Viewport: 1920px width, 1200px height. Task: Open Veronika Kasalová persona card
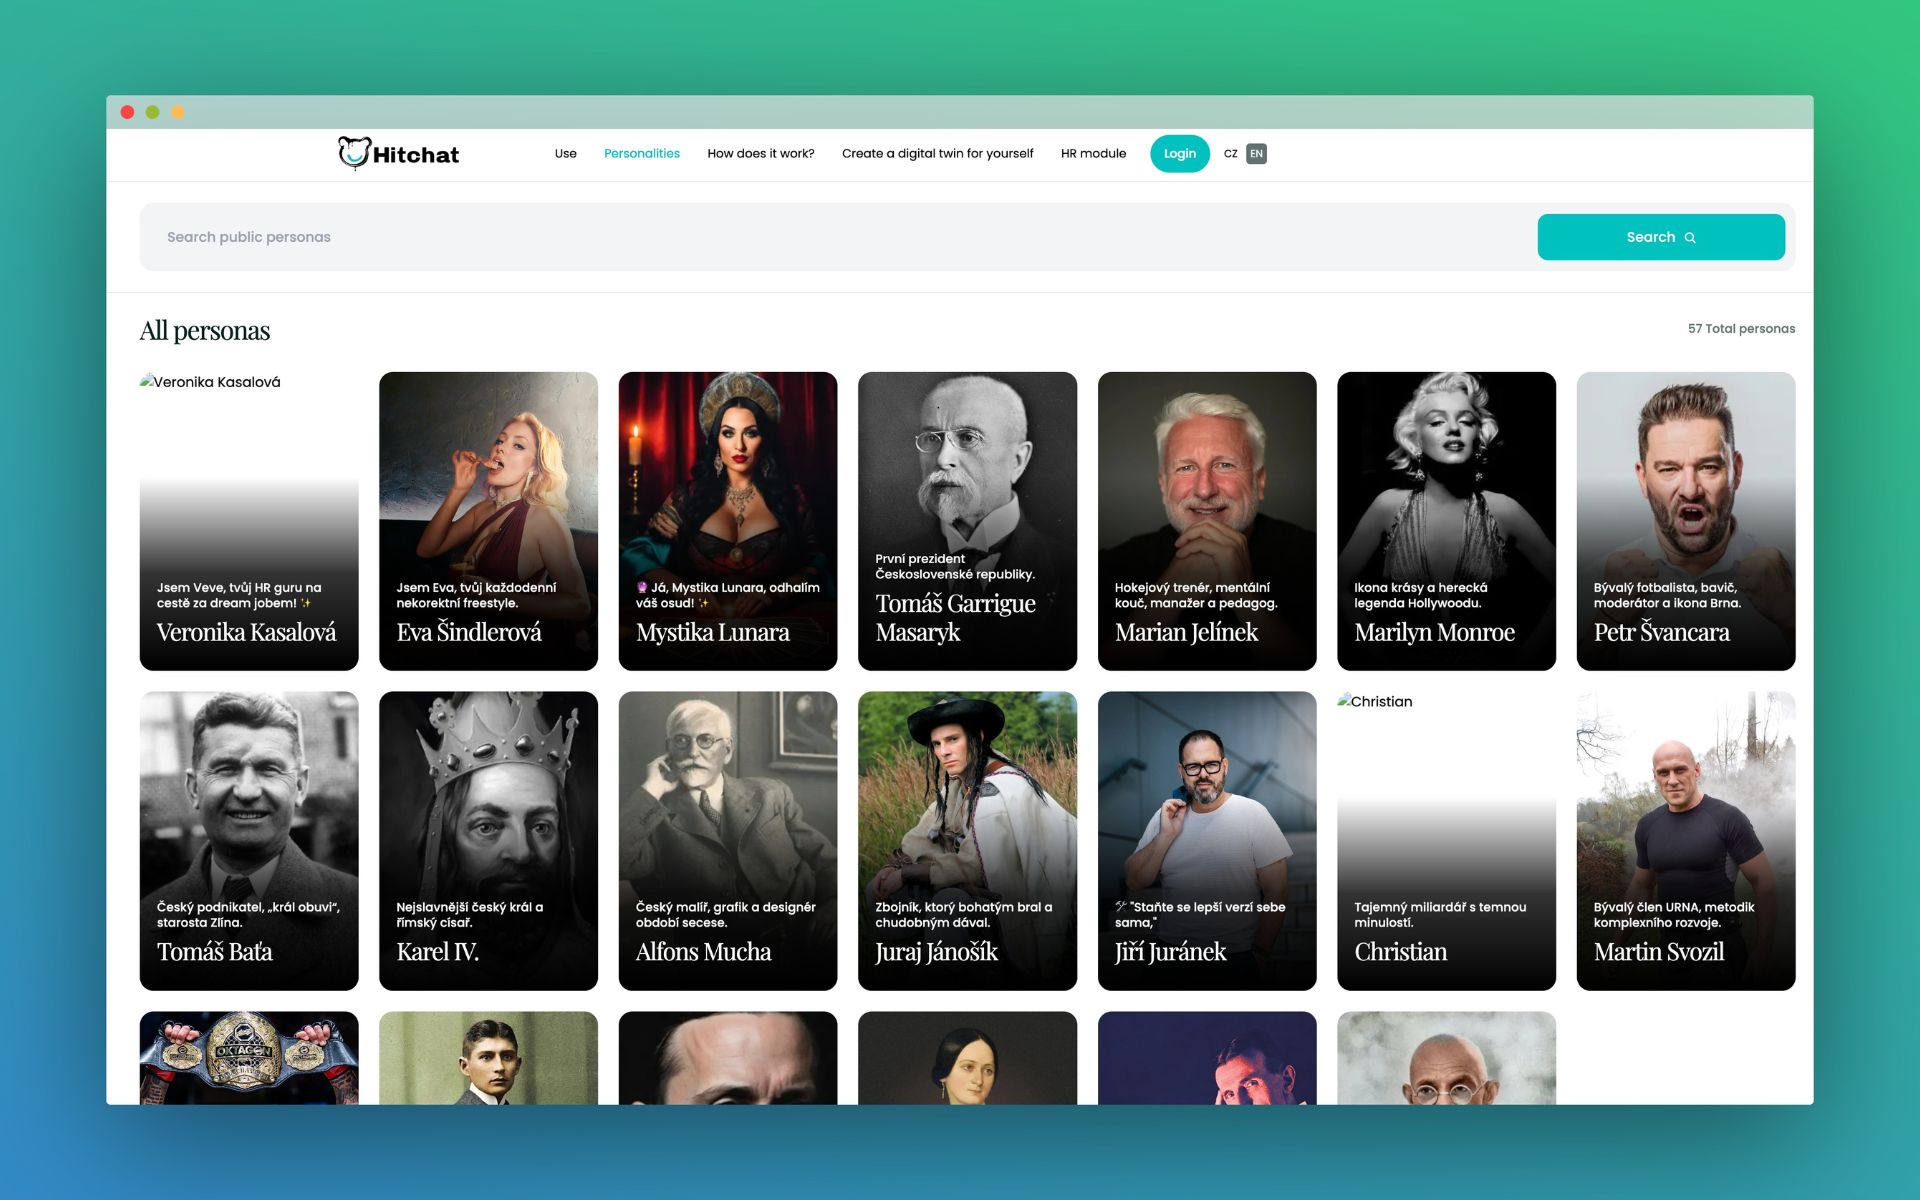click(248, 520)
